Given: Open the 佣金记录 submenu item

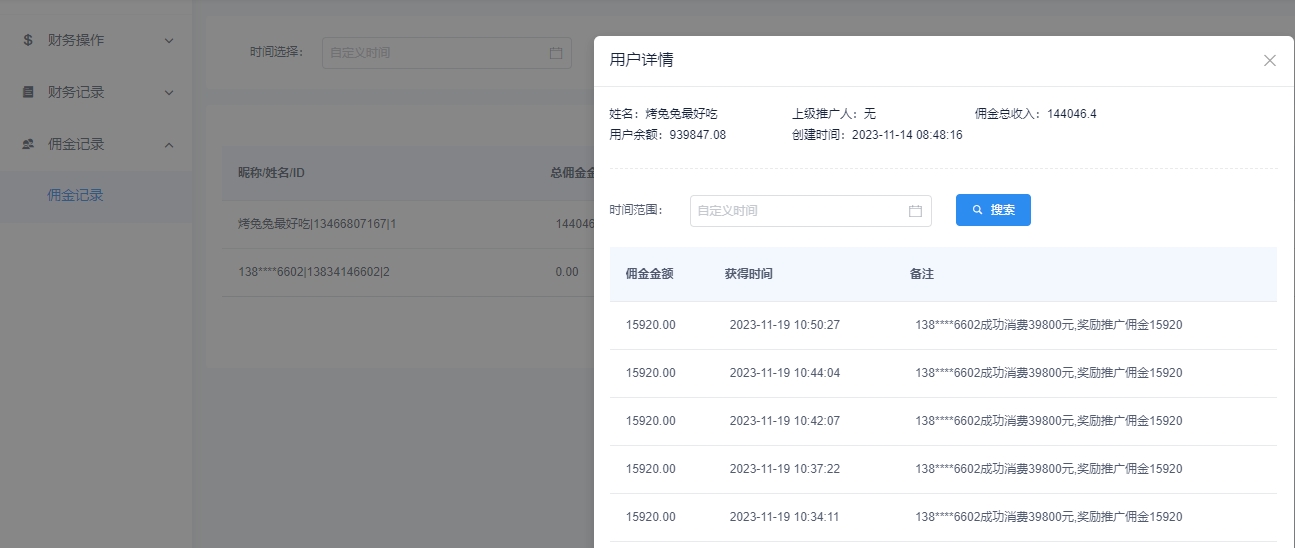Looking at the screenshot, I should coord(96,196).
